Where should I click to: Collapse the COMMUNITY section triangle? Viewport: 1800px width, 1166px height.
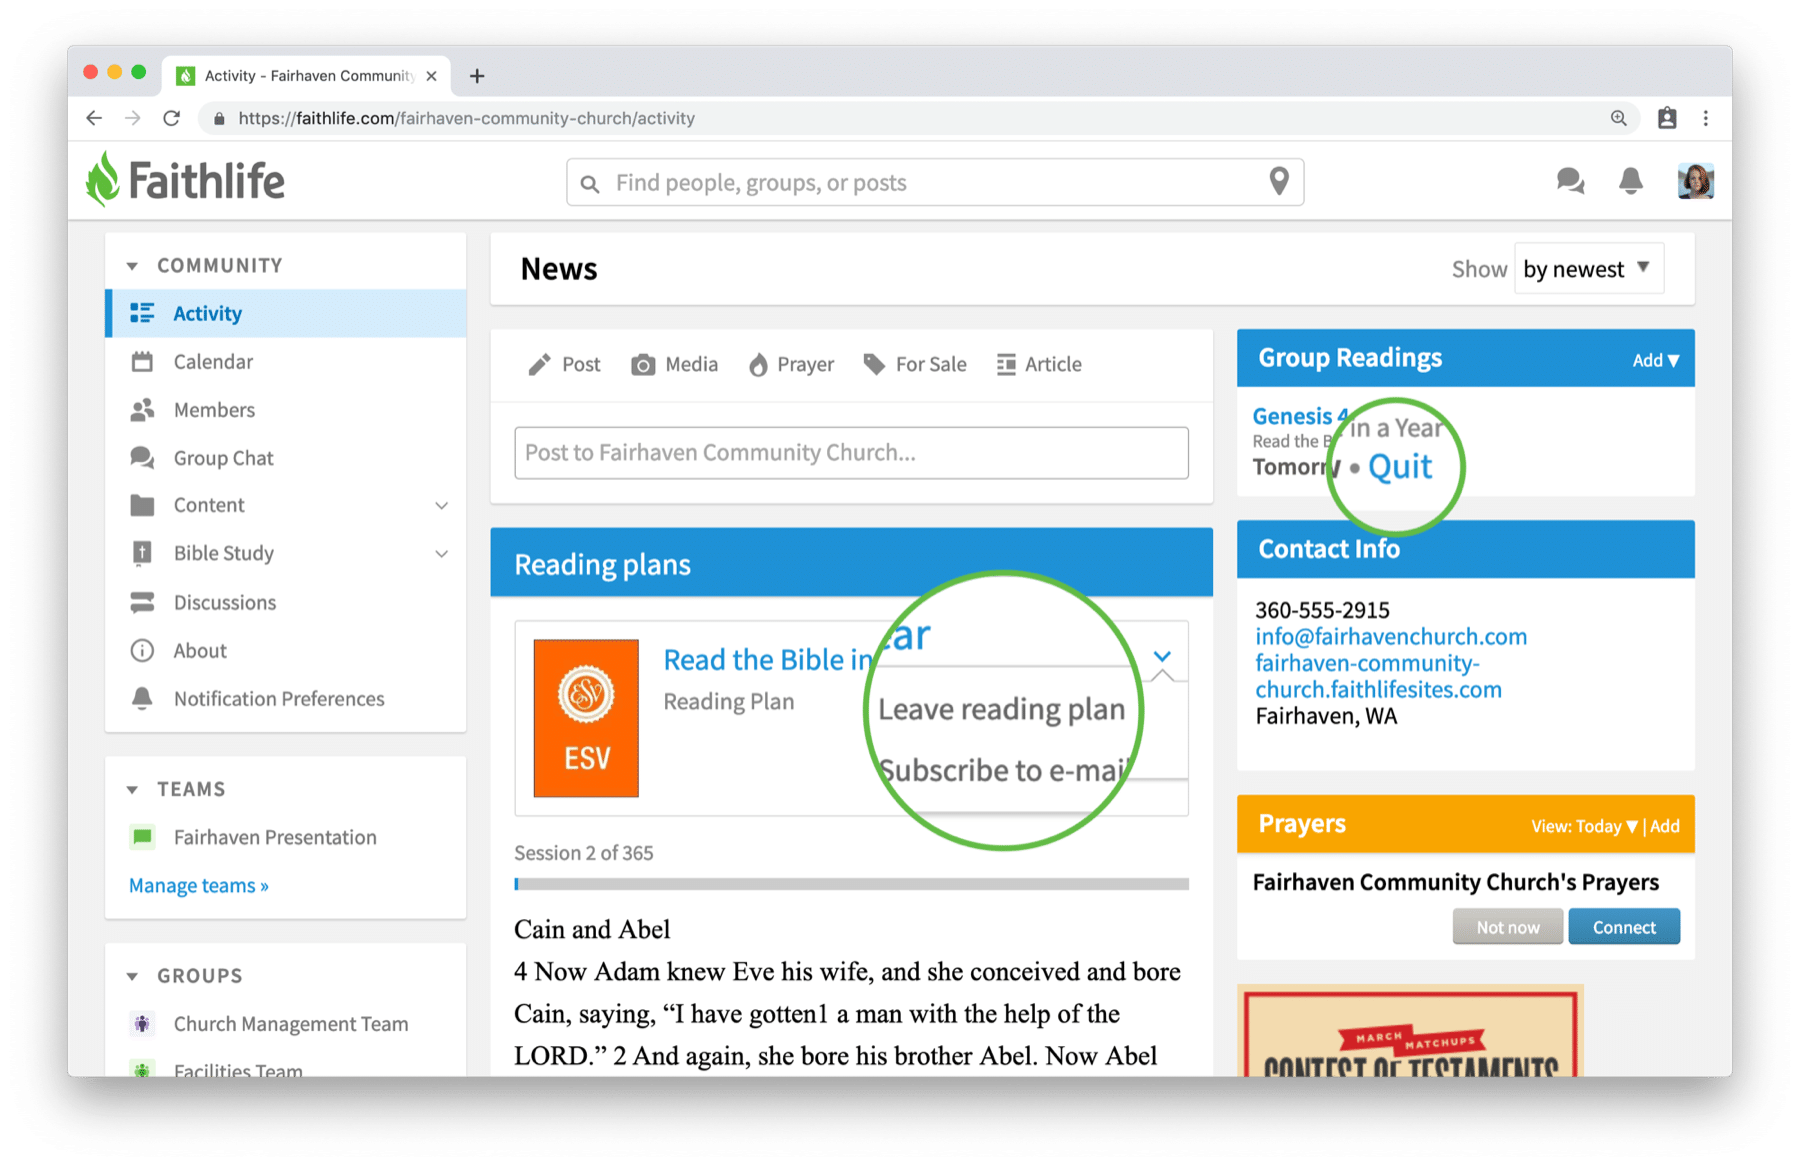tap(132, 266)
